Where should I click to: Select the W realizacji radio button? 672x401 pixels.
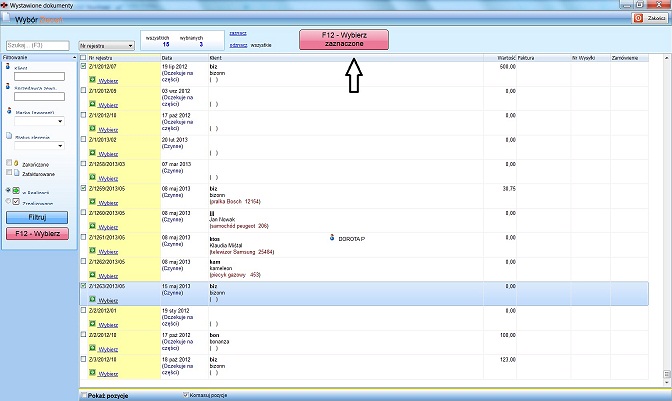click(x=8, y=190)
